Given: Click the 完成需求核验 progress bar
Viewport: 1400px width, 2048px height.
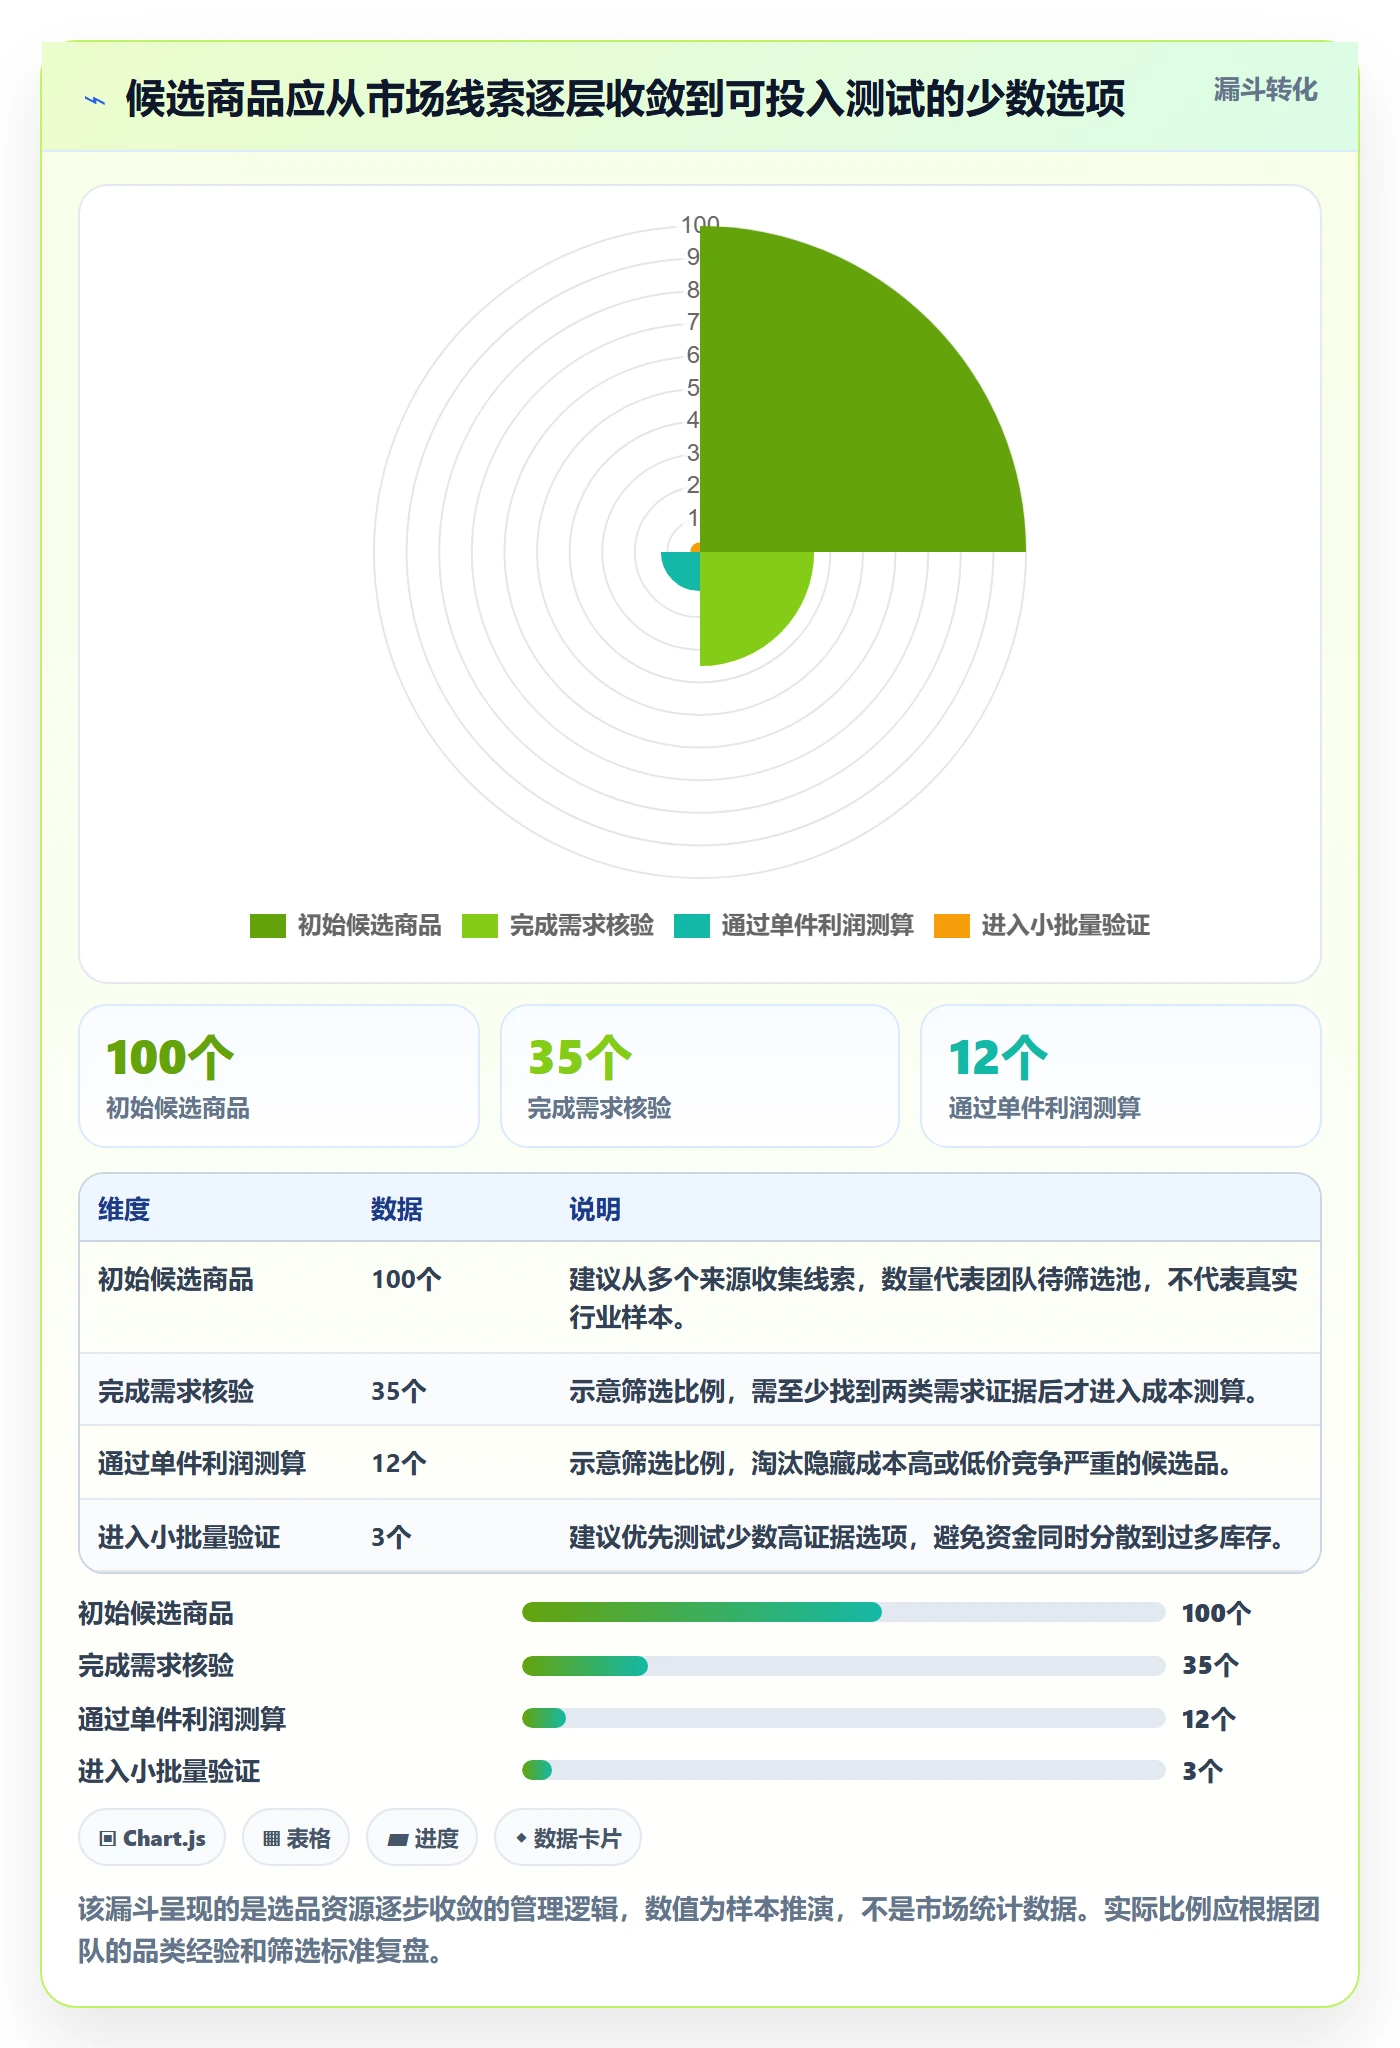Looking at the screenshot, I should (x=844, y=1666).
